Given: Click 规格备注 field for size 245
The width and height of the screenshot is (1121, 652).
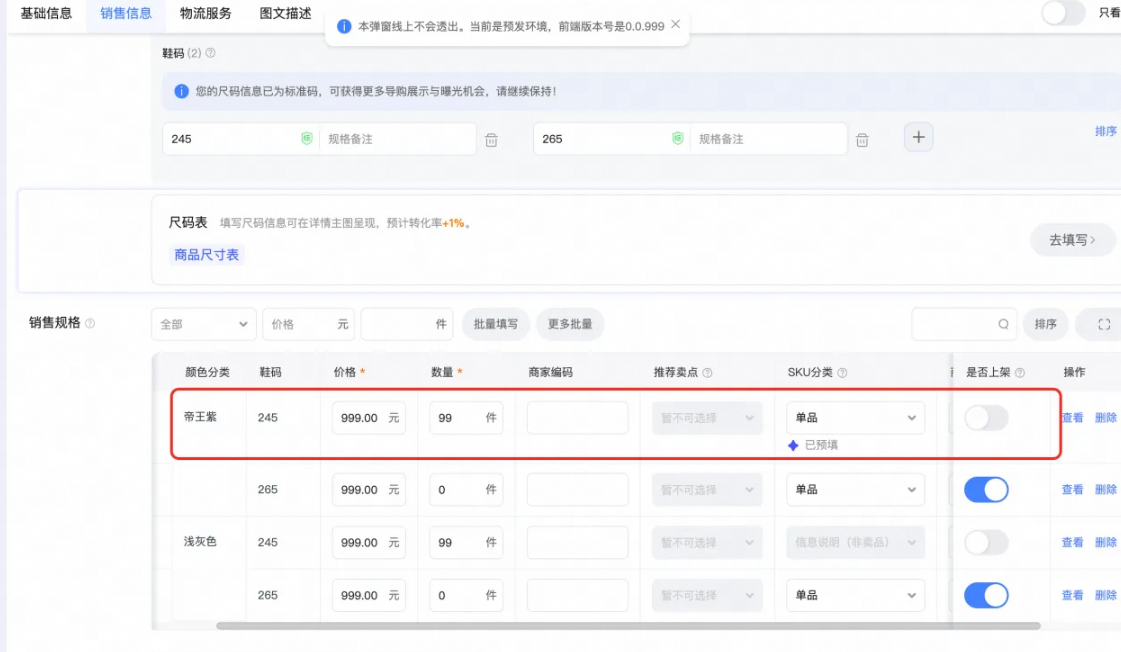Looking at the screenshot, I should pyautogui.click(x=397, y=139).
